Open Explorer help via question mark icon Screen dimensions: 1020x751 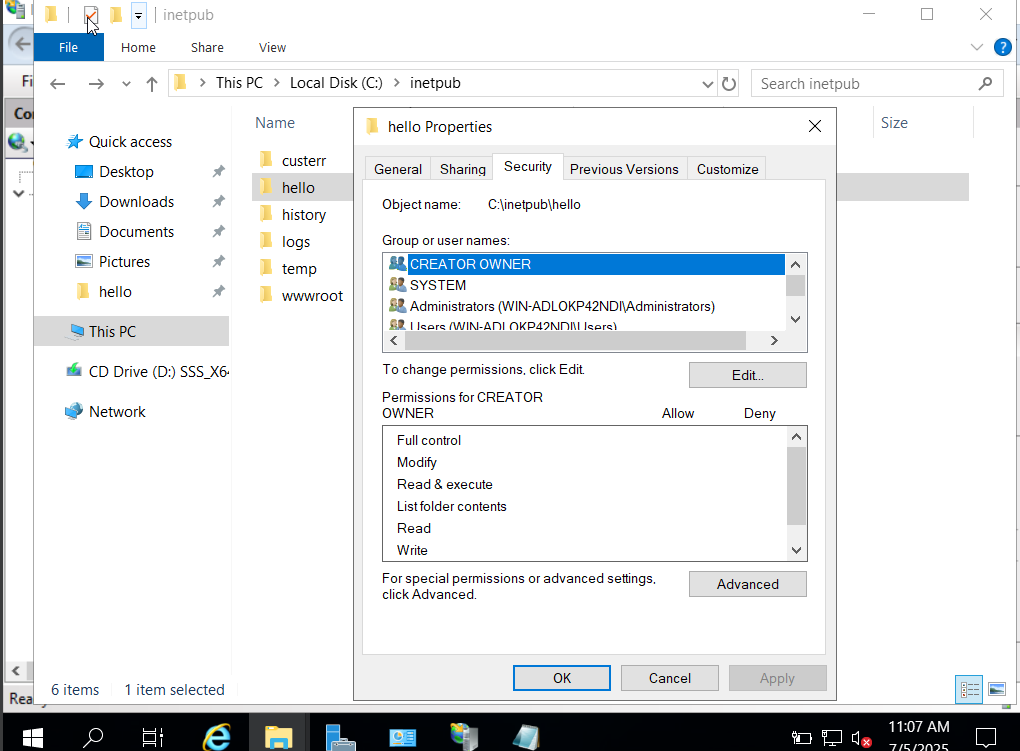pos(1002,47)
